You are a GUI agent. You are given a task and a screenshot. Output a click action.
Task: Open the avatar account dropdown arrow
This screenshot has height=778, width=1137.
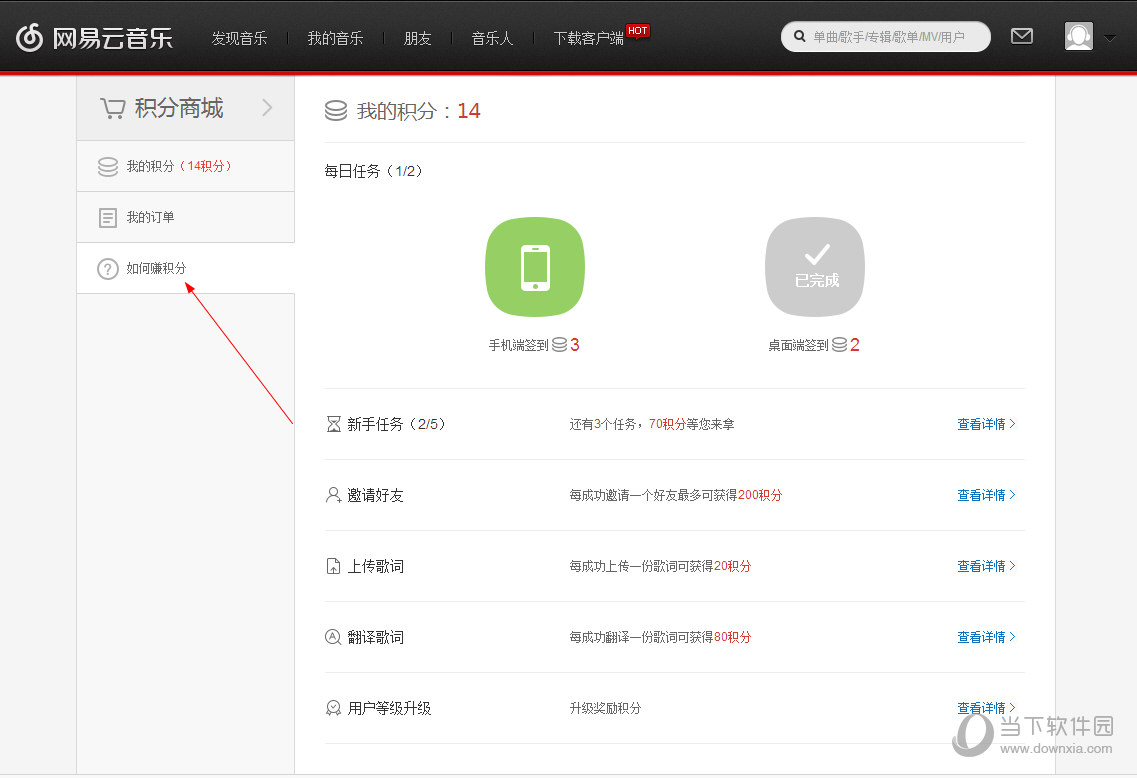tap(1109, 36)
